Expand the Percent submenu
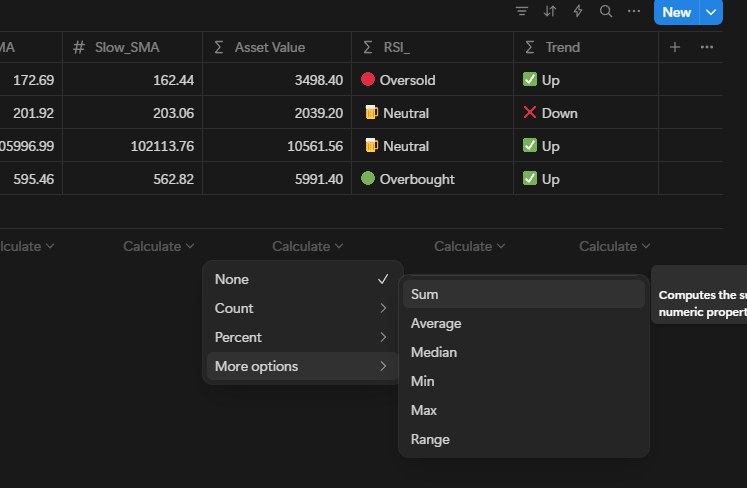The width and height of the screenshot is (747, 488). pyautogui.click(x=301, y=337)
